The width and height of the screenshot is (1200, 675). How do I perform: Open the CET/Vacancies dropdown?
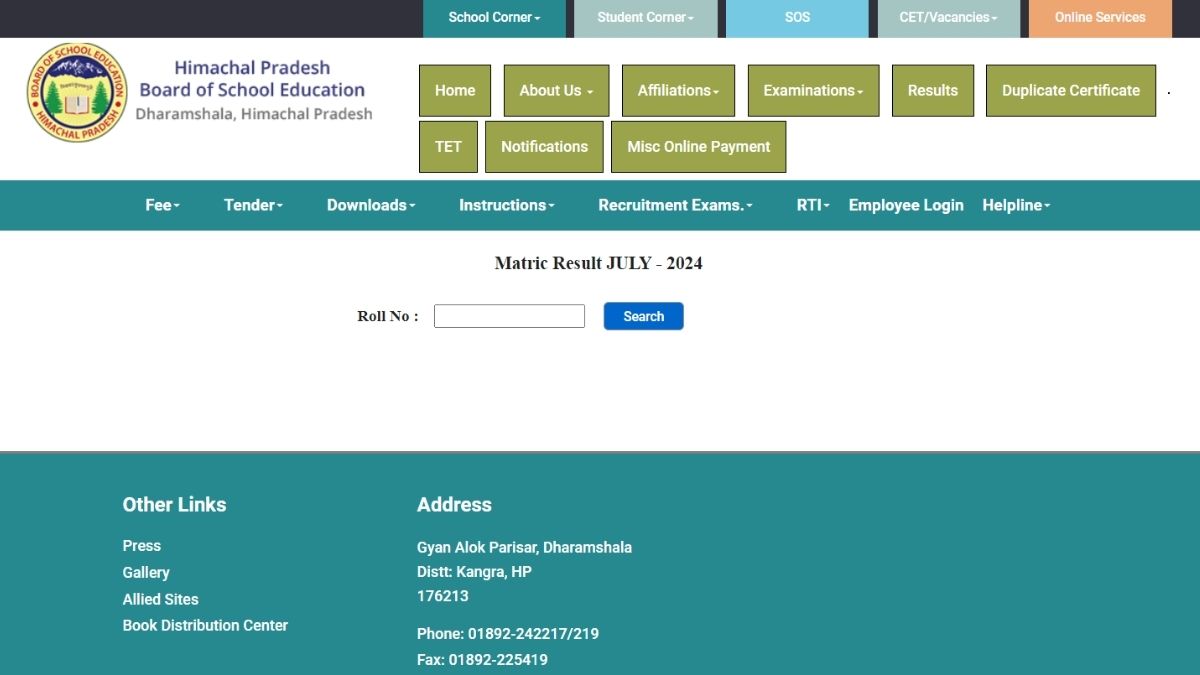coord(948,17)
